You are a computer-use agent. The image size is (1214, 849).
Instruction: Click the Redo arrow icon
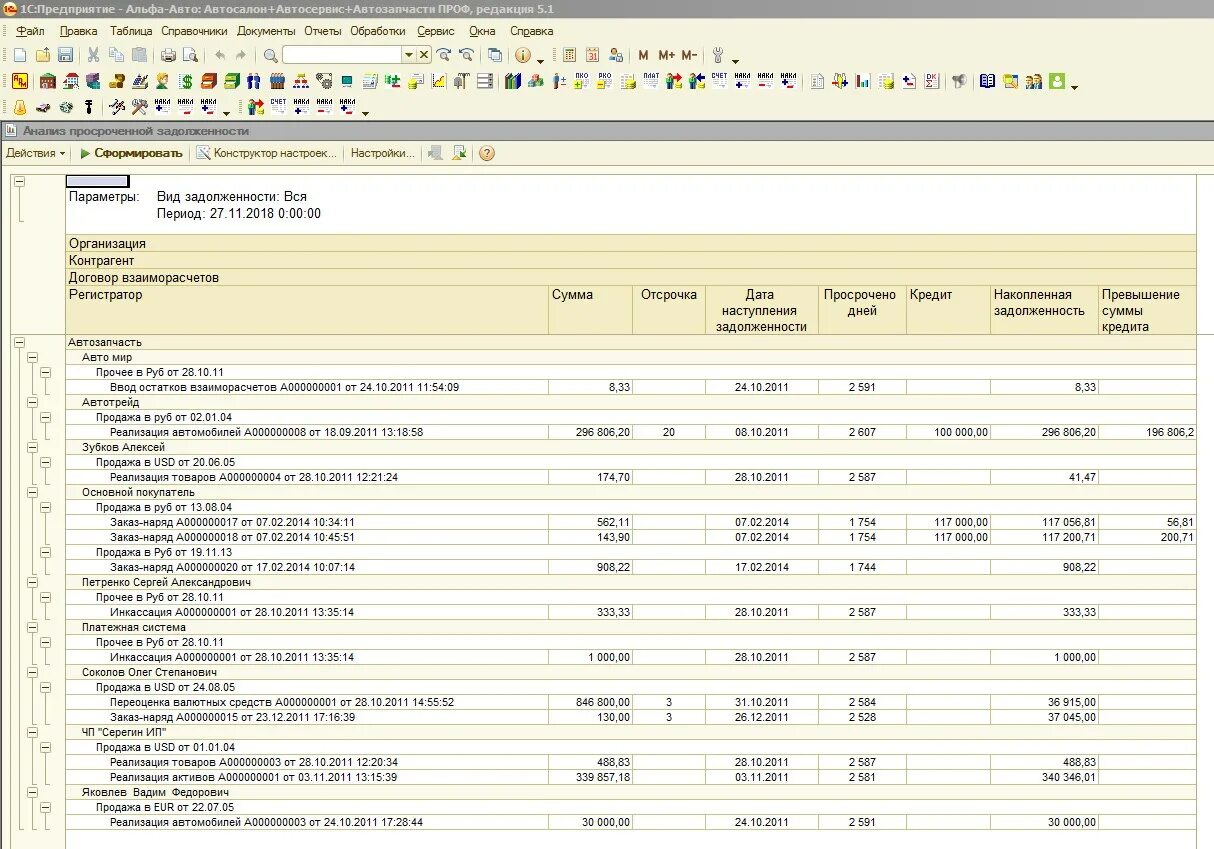click(243, 55)
